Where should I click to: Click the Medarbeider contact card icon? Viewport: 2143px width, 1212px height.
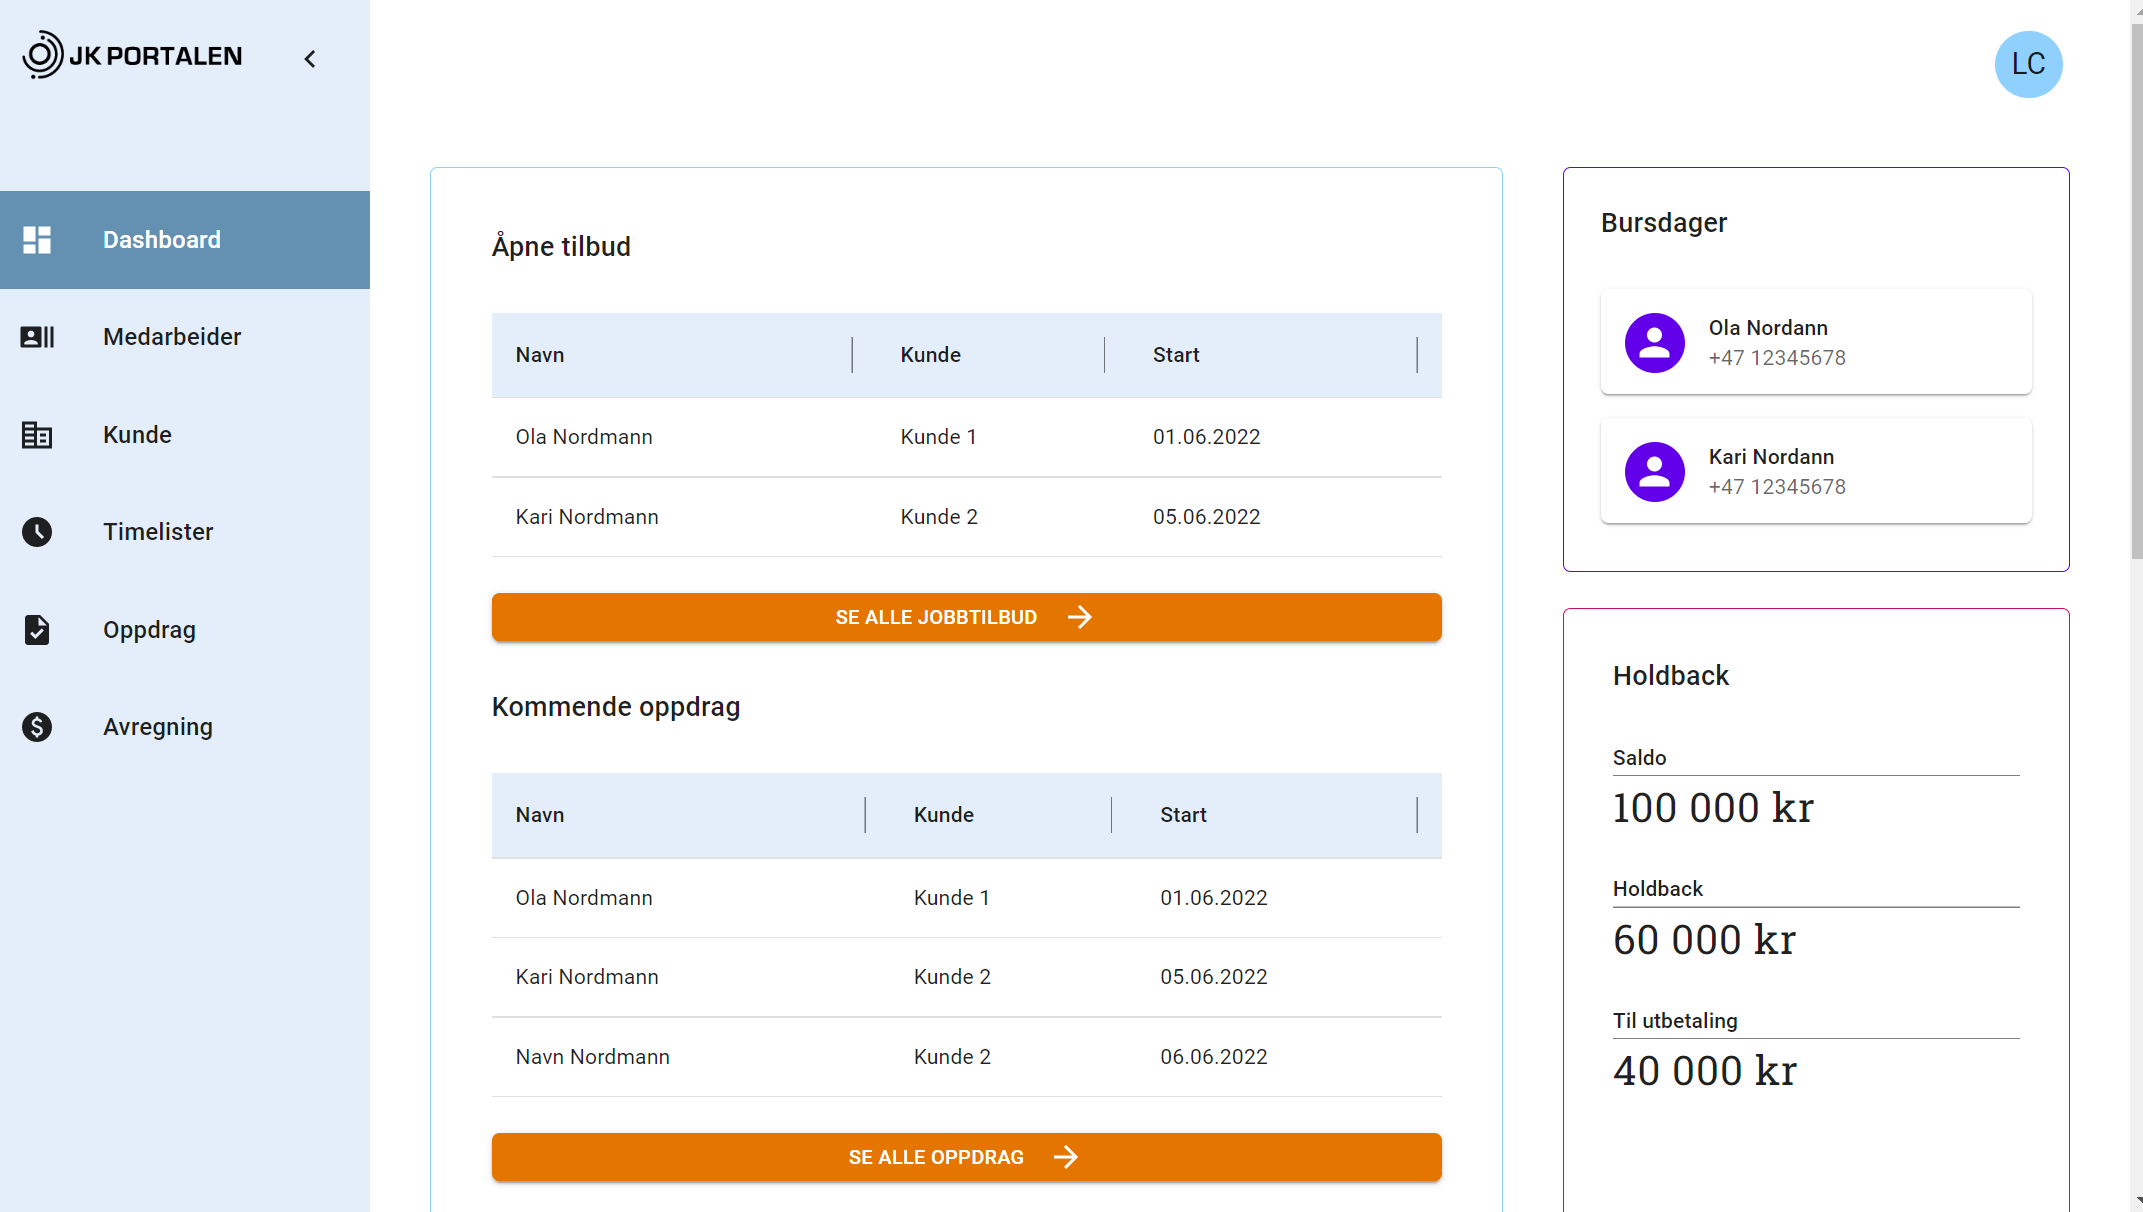point(37,337)
